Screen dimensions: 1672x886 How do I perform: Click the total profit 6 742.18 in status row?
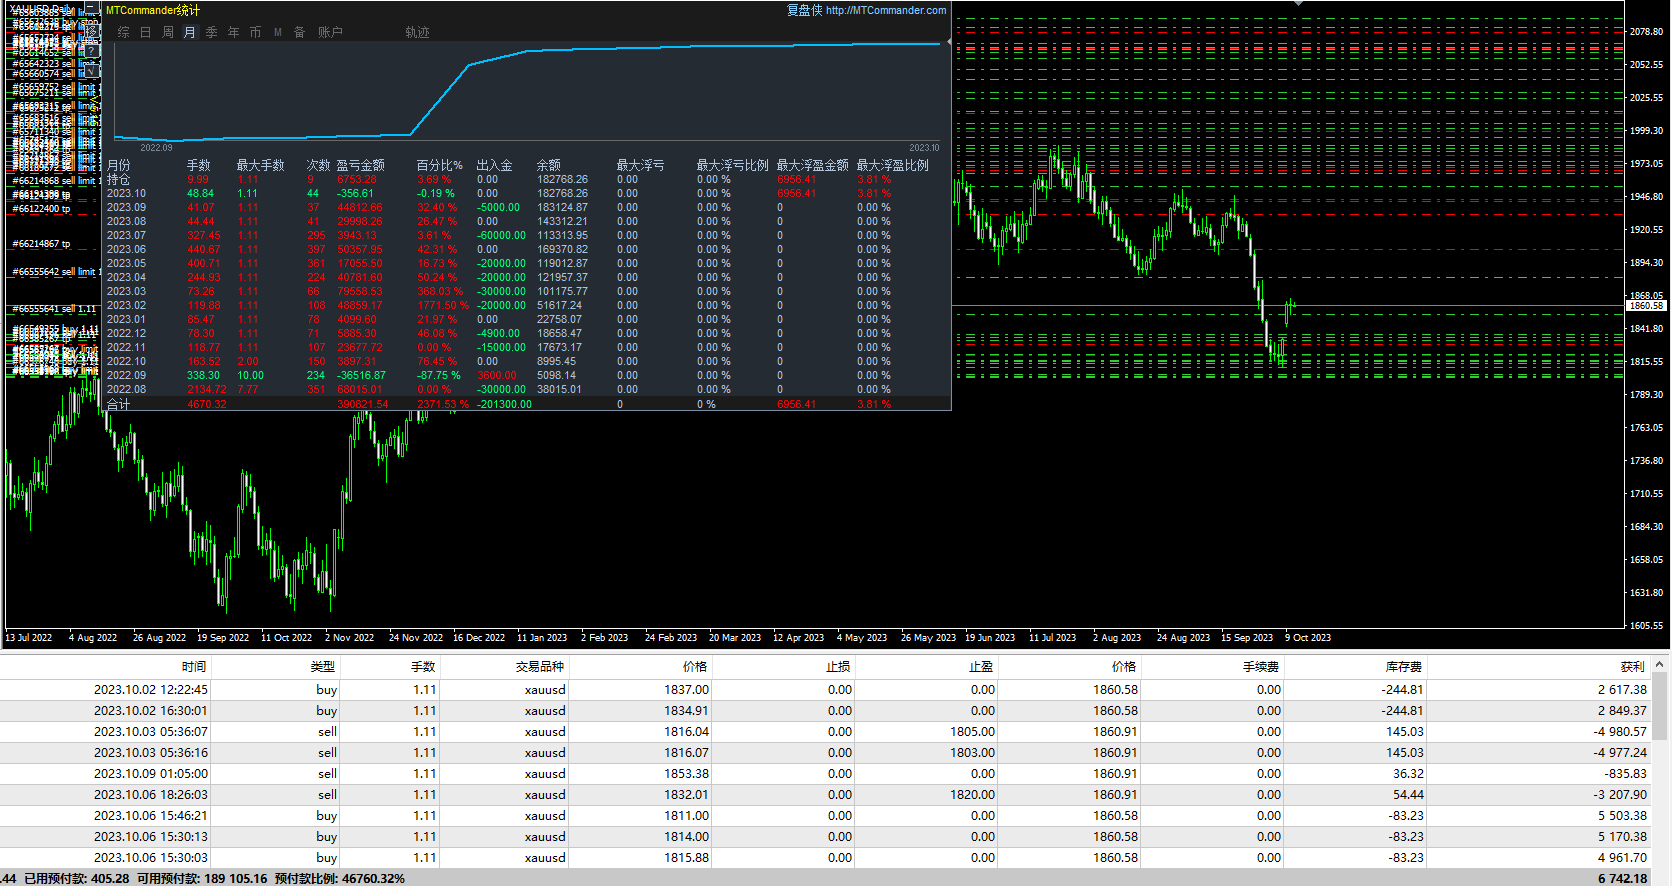1622,878
